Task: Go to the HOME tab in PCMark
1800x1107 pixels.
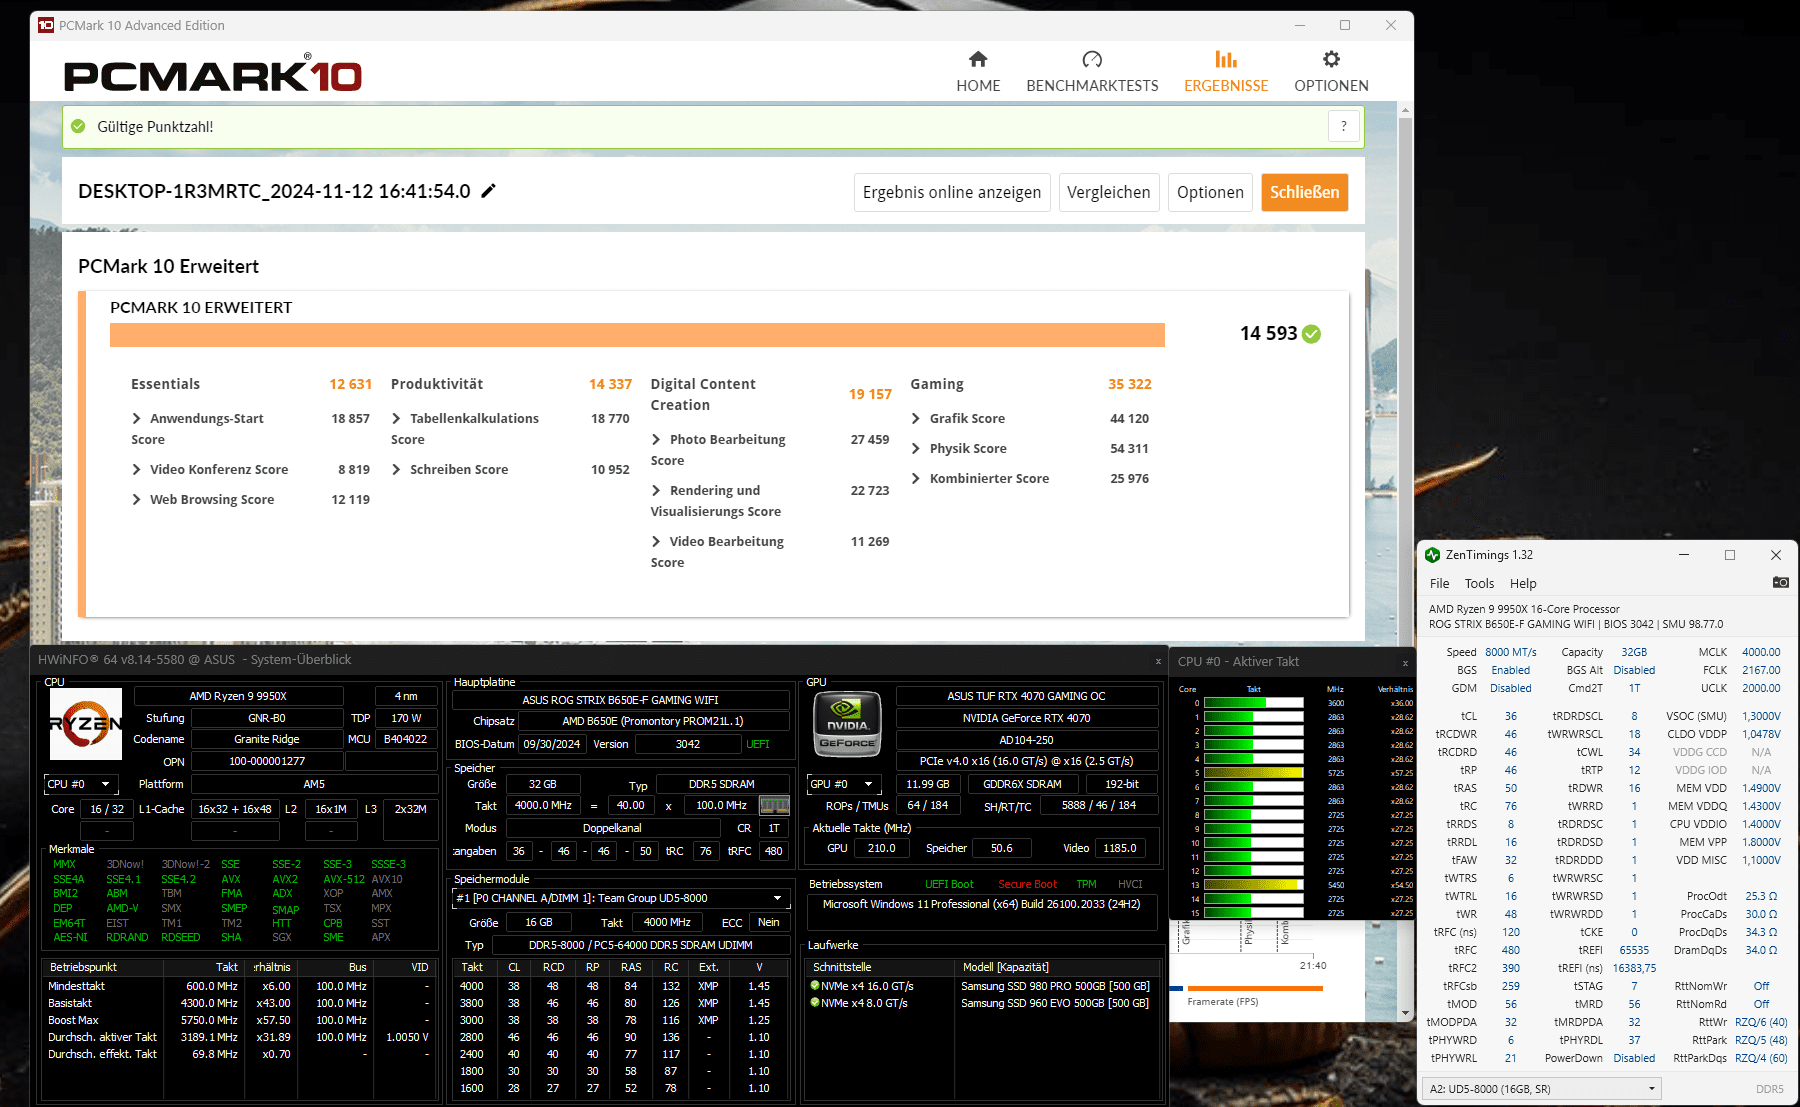Action: pyautogui.click(x=978, y=72)
